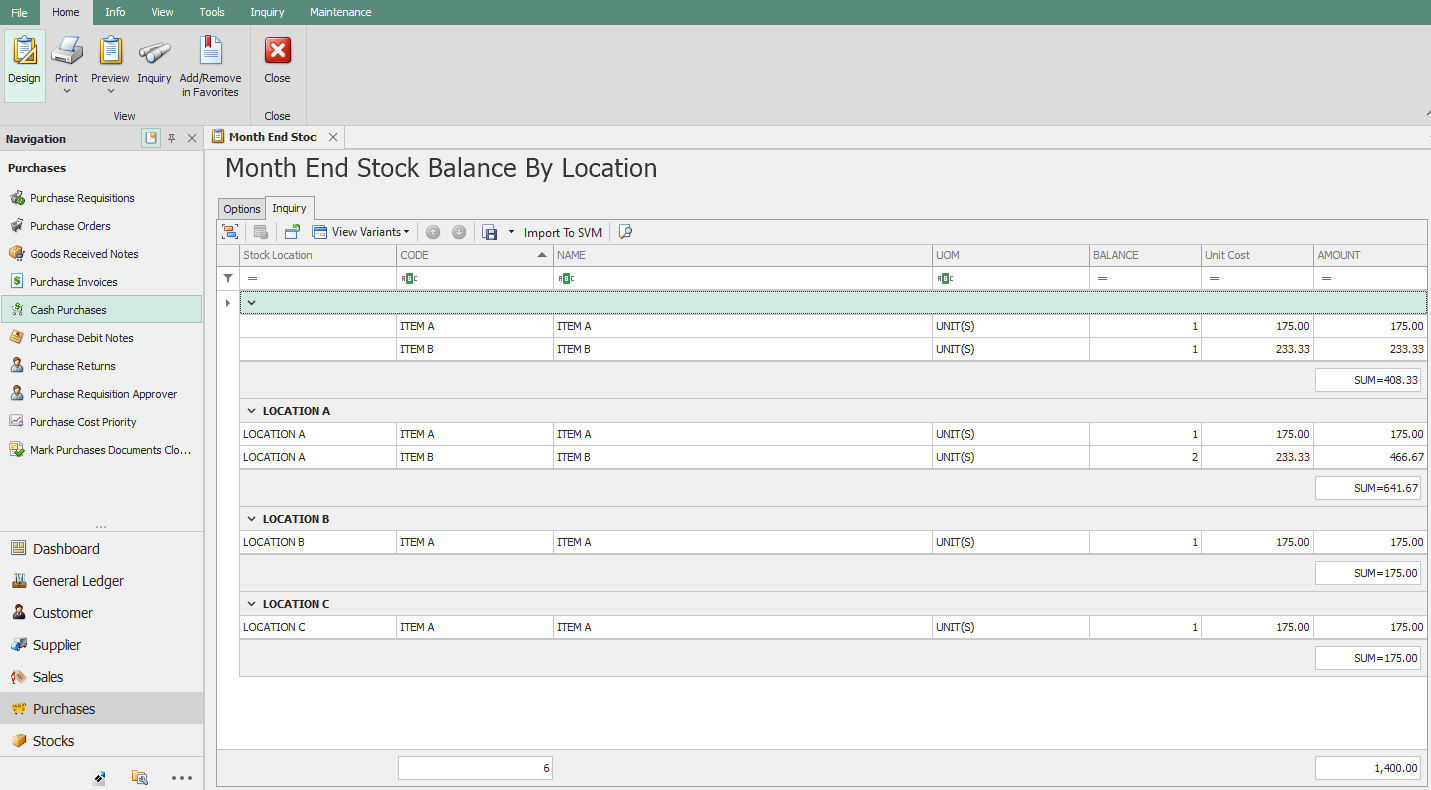This screenshot has width=1431, height=790.
Task: Close the Month End Stock tab
Action: point(333,137)
